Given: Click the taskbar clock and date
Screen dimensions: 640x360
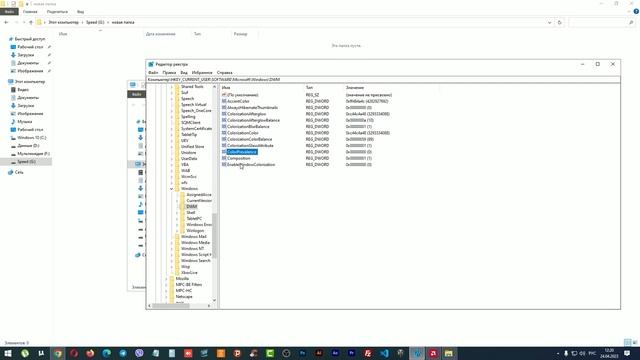Looking at the screenshot, I should click(609, 353).
